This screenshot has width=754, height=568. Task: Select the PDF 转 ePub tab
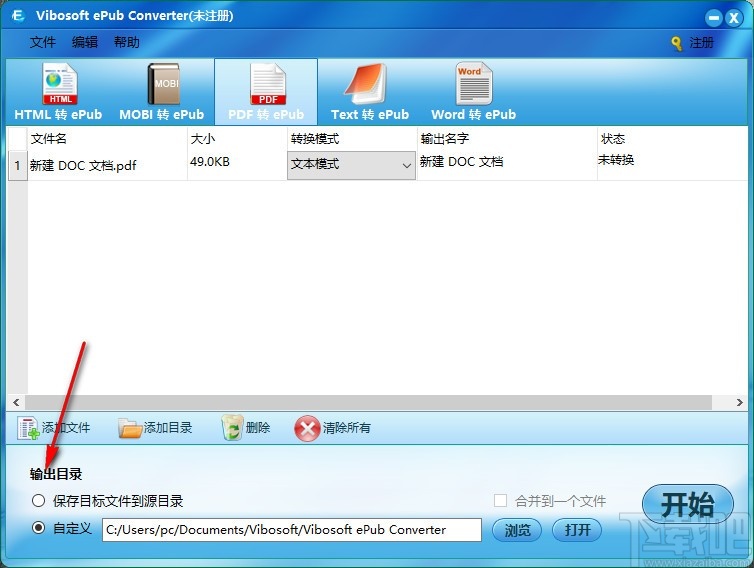(x=266, y=92)
